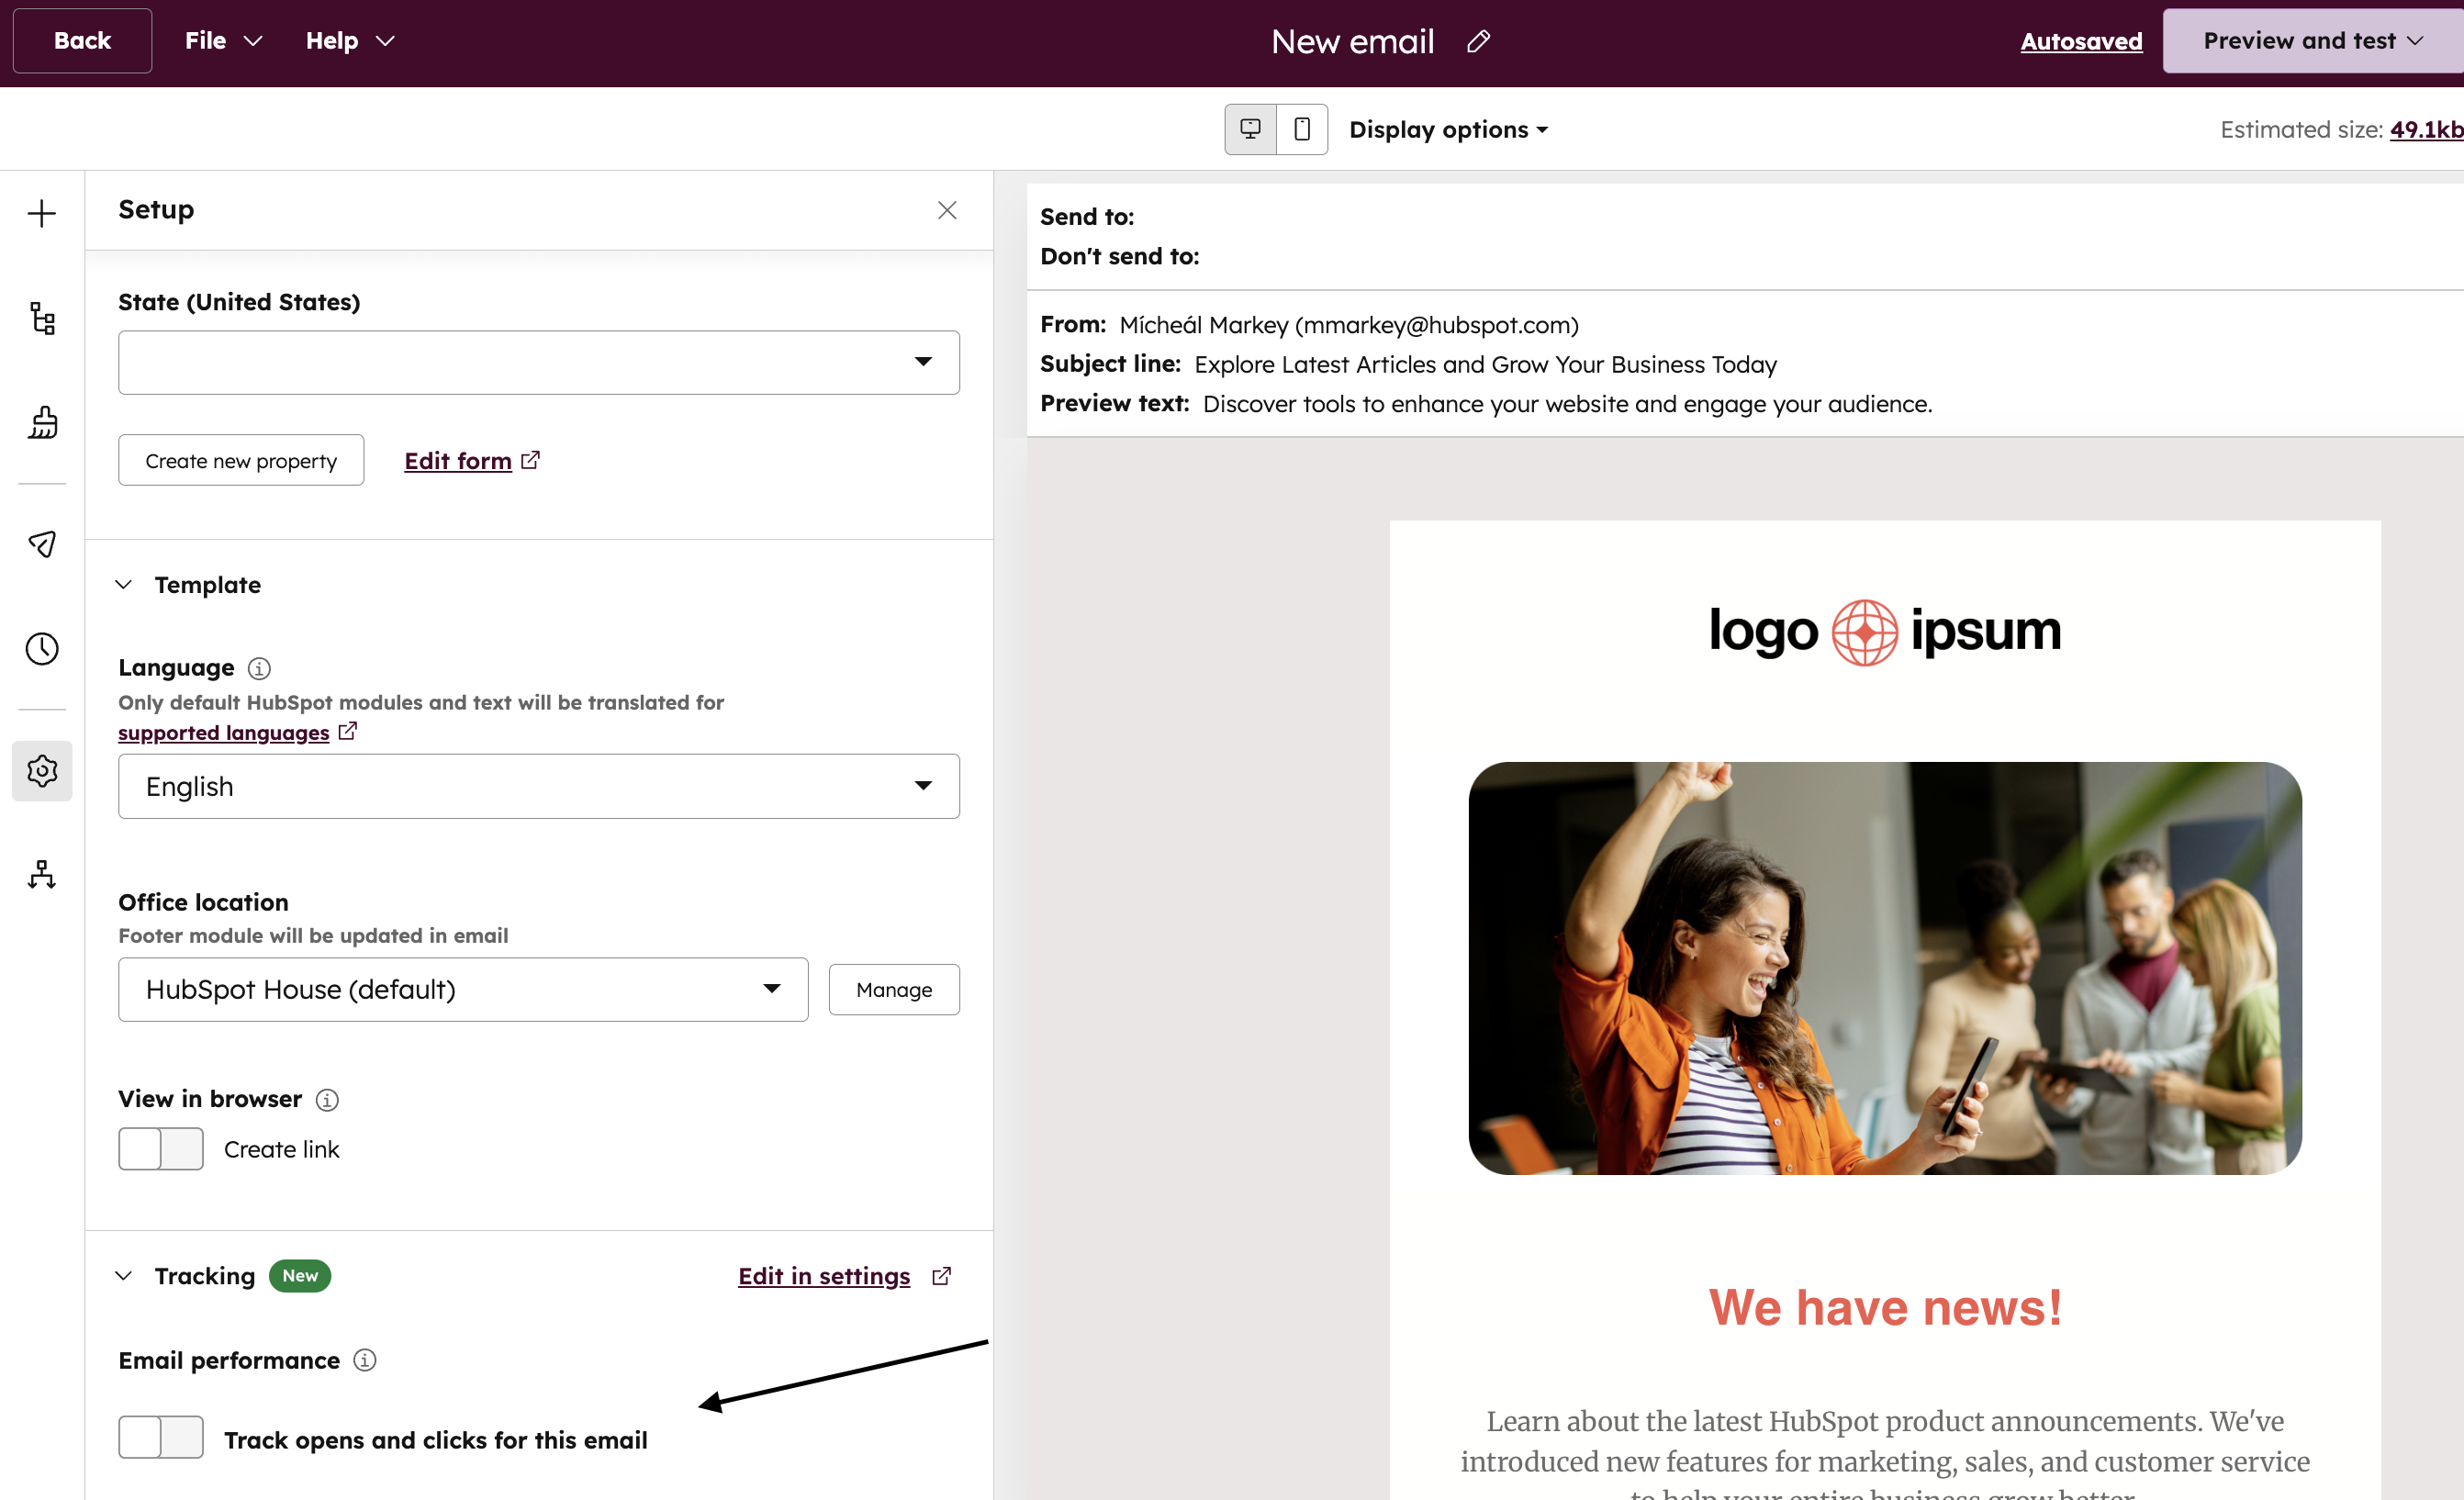Click the plus add-content sidebar icon

tap(42, 213)
